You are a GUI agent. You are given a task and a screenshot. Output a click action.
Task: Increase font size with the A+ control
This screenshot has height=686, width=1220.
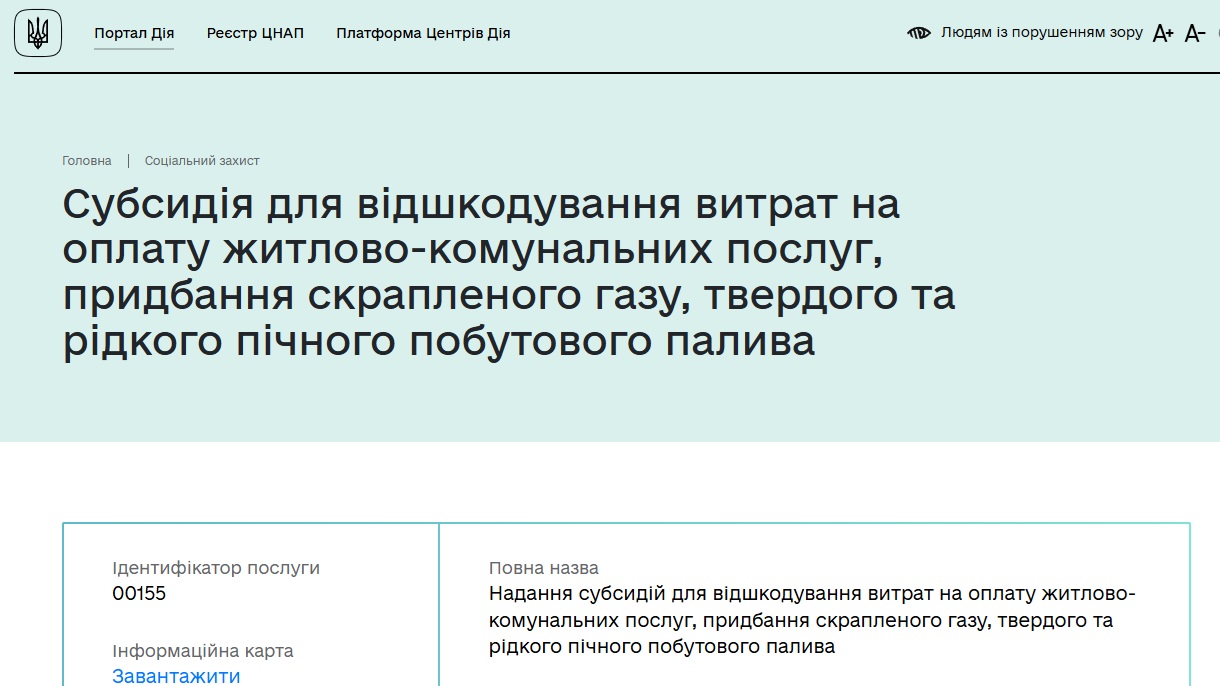coord(1163,33)
